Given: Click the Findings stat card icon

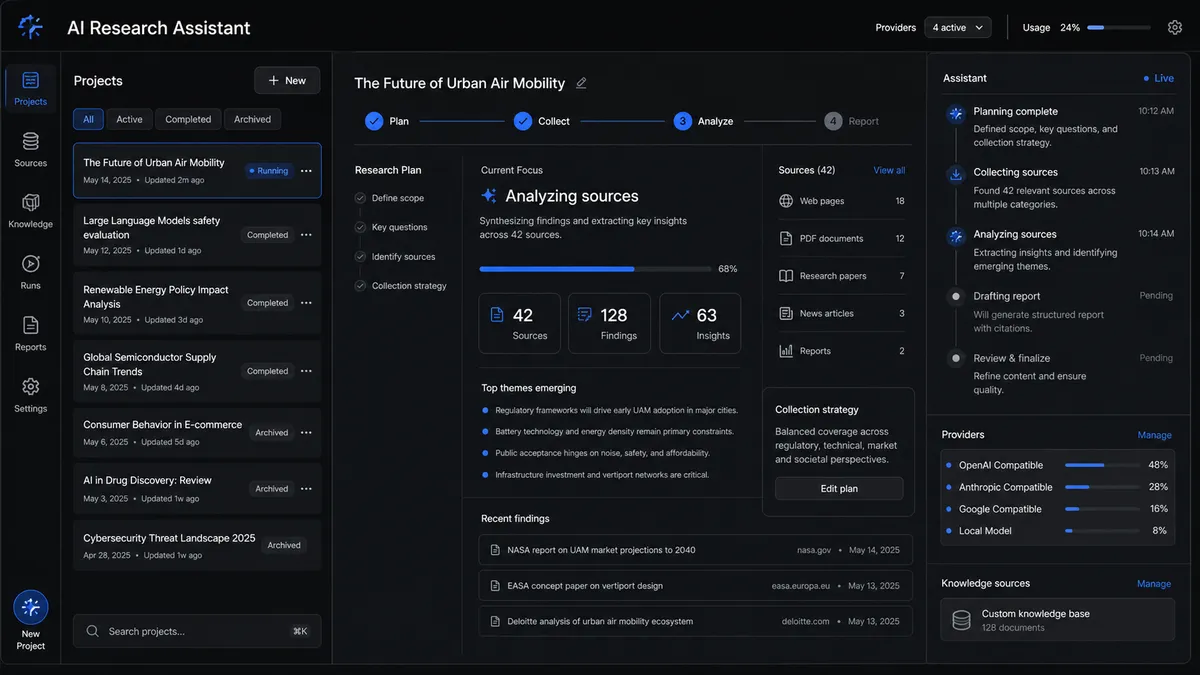Looking at the screenshot, I should [x=585, y=315].
